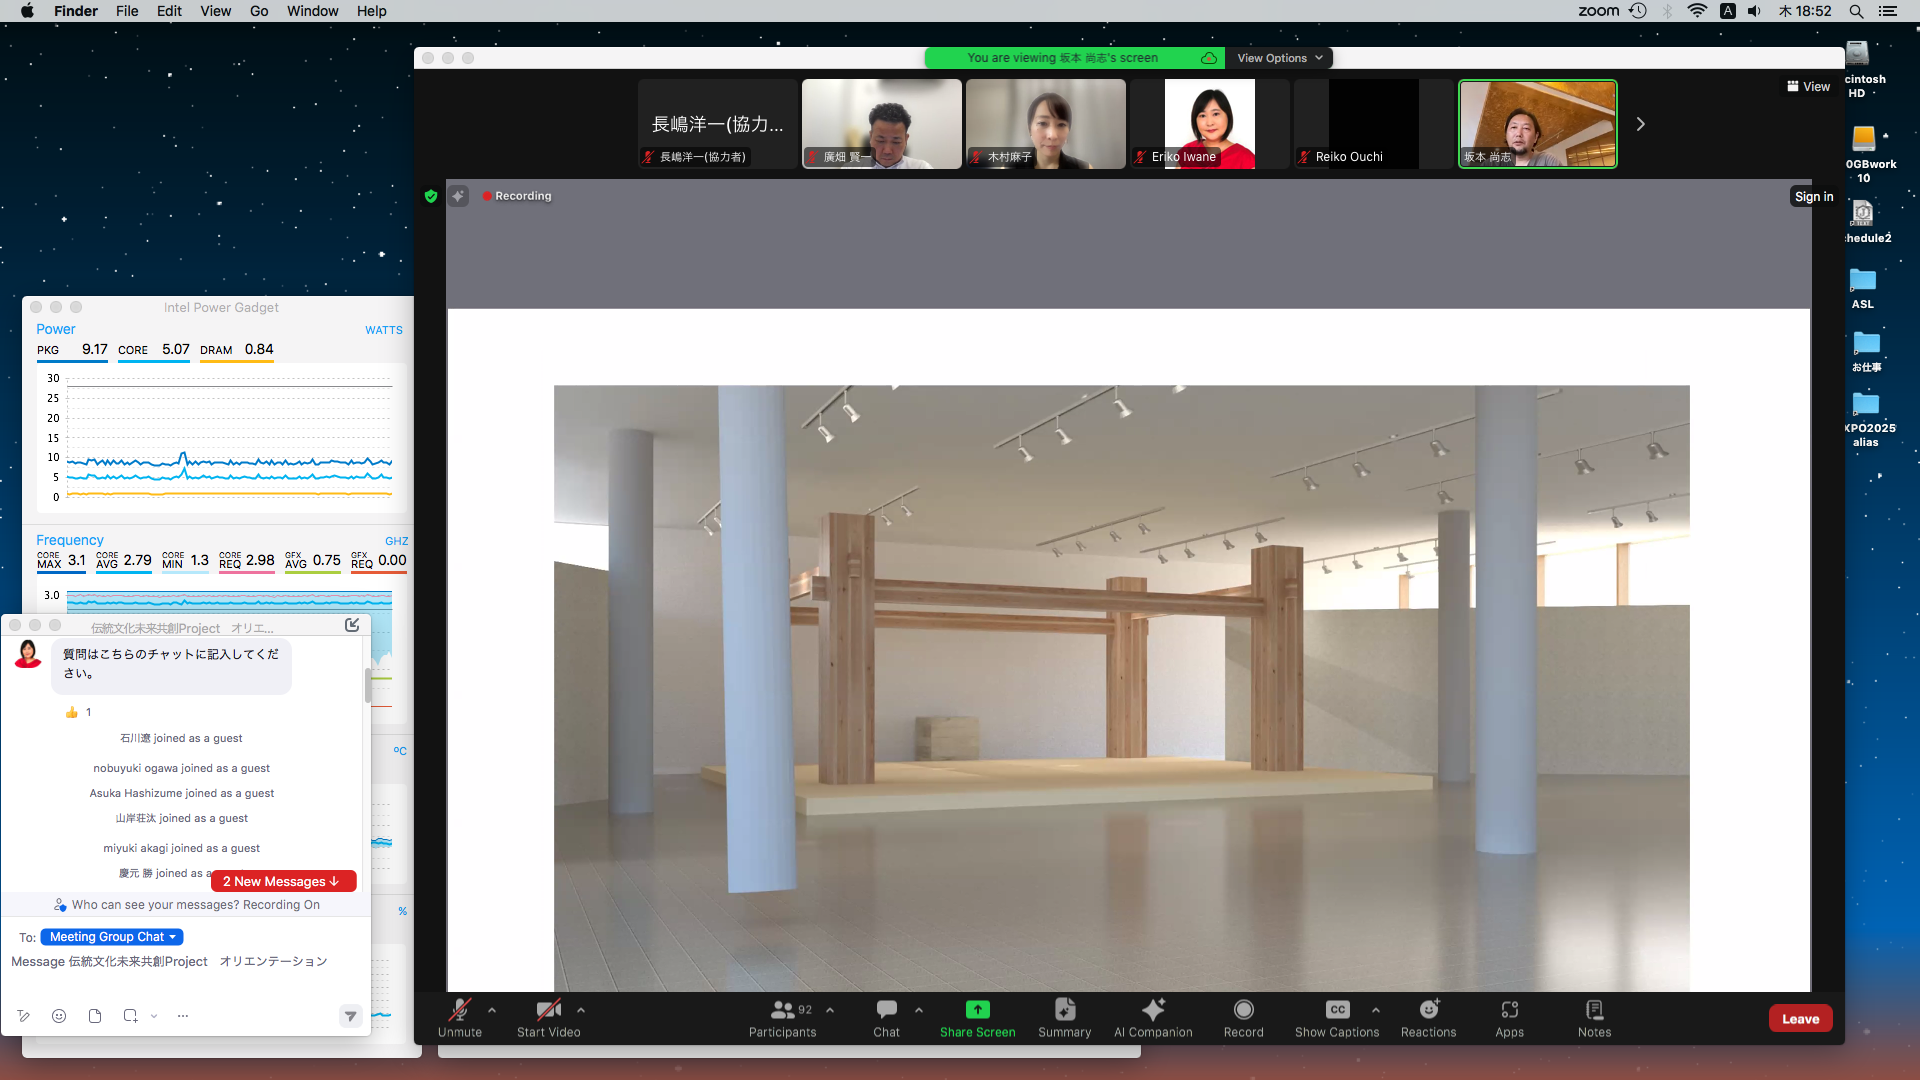The image size is (1920, 1080).
Task: Open the emoji picker in chat
Action: tap(59, 1016)
